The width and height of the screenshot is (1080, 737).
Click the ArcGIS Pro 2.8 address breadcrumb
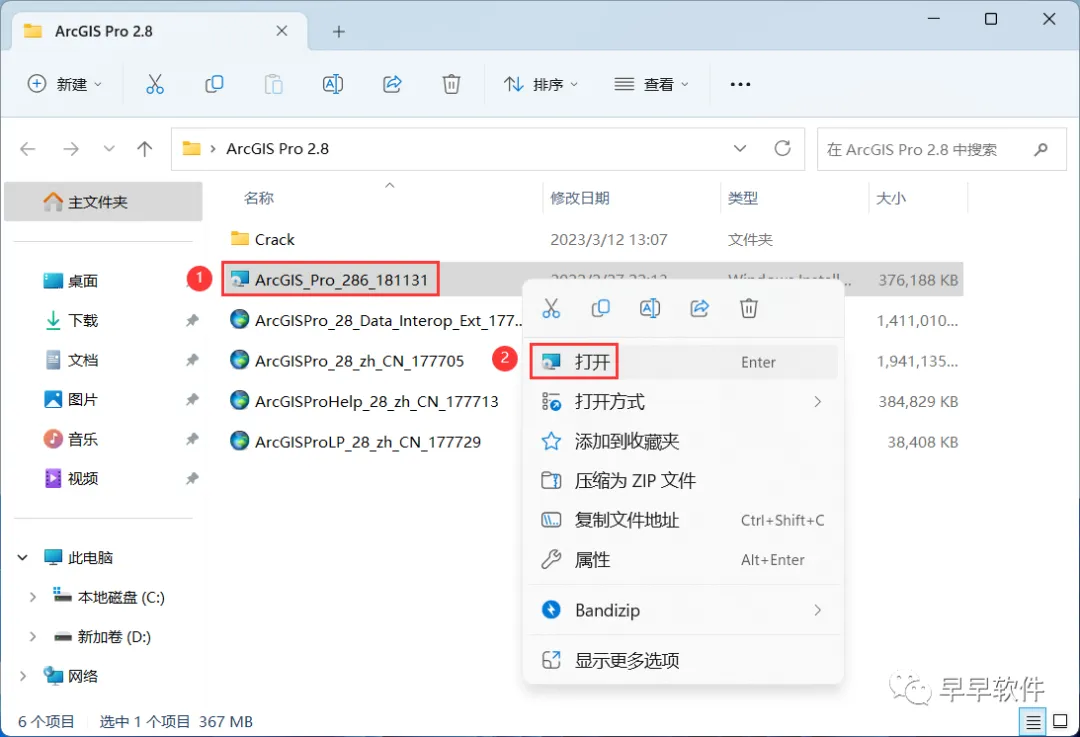(278, 149)
